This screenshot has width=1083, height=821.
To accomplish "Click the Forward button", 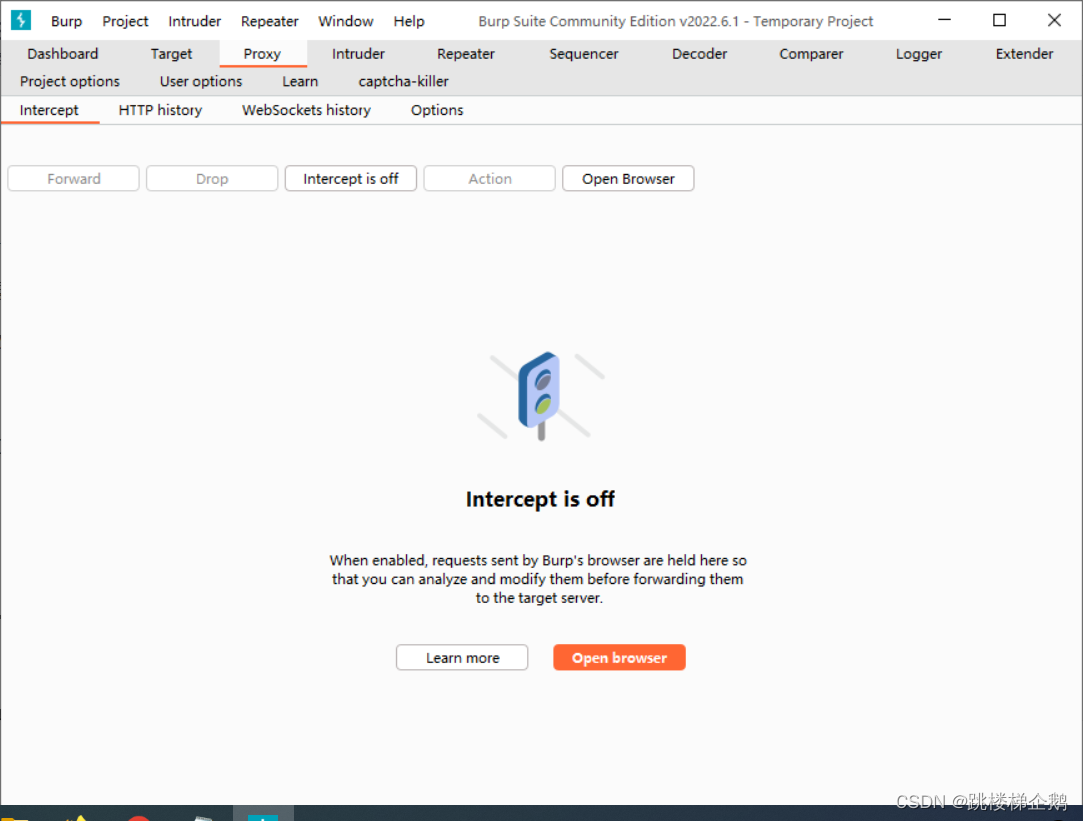I will (74, 179).
